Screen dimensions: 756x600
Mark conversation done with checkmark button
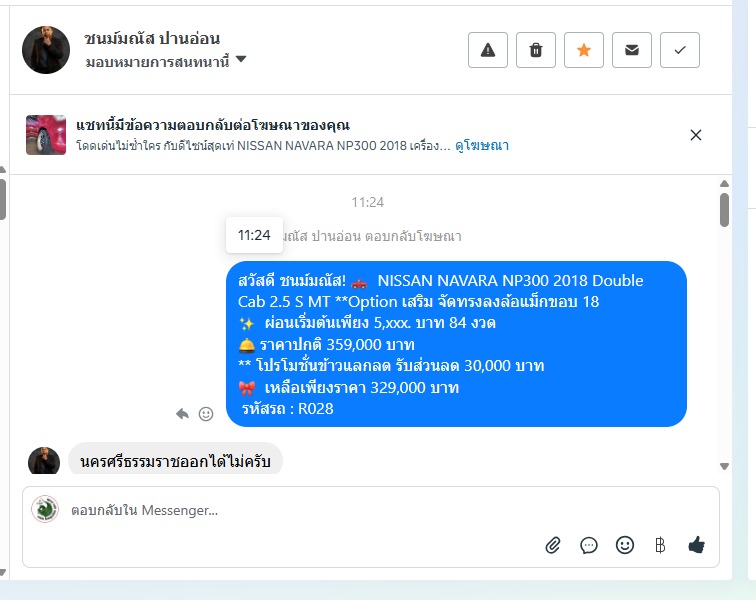tap(680, 50)
